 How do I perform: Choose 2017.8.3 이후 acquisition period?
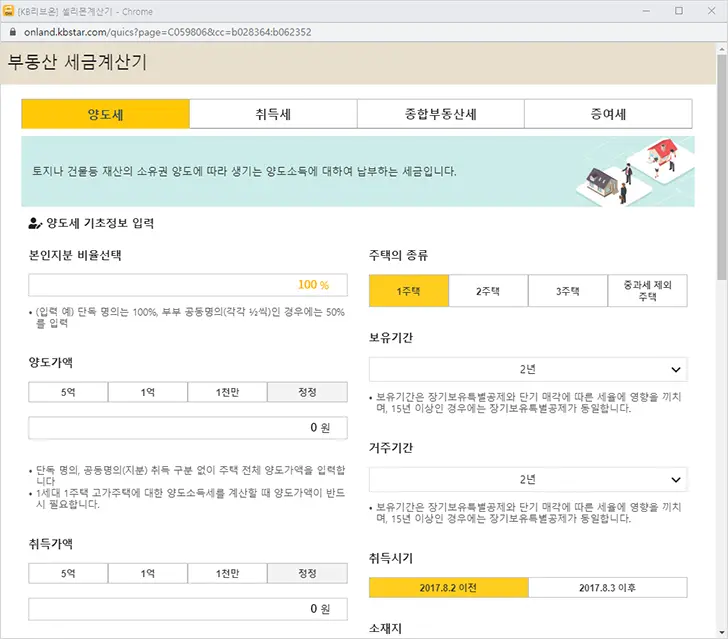tap(608, 587)
